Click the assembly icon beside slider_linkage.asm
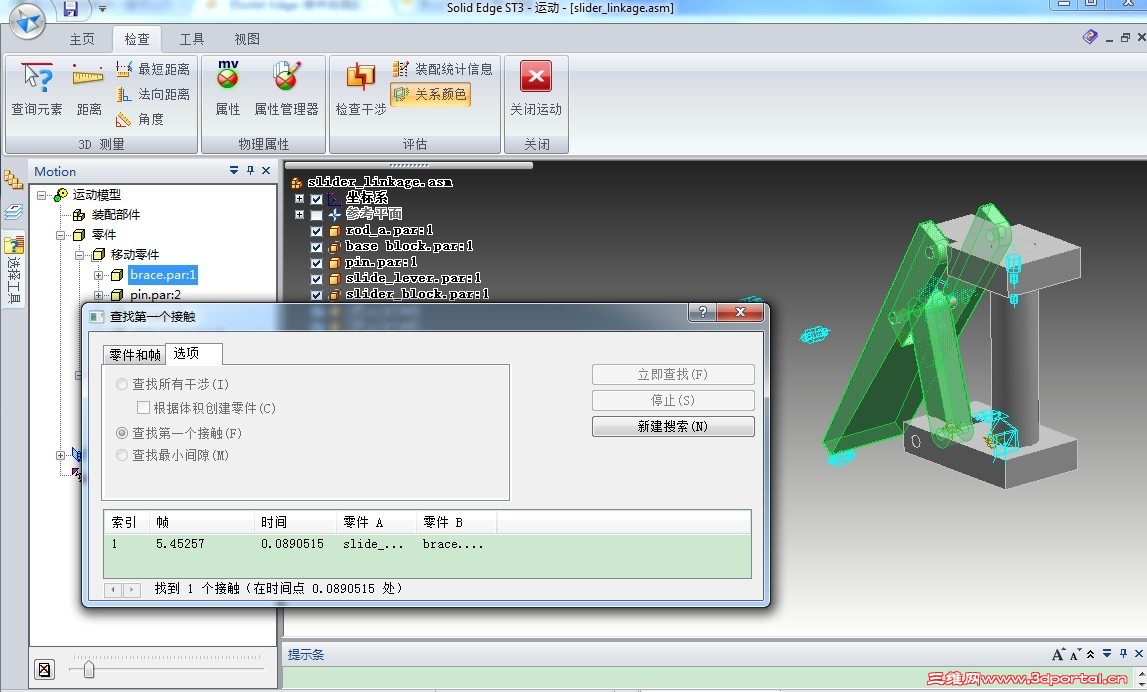1147x692 pixels. 296,182
